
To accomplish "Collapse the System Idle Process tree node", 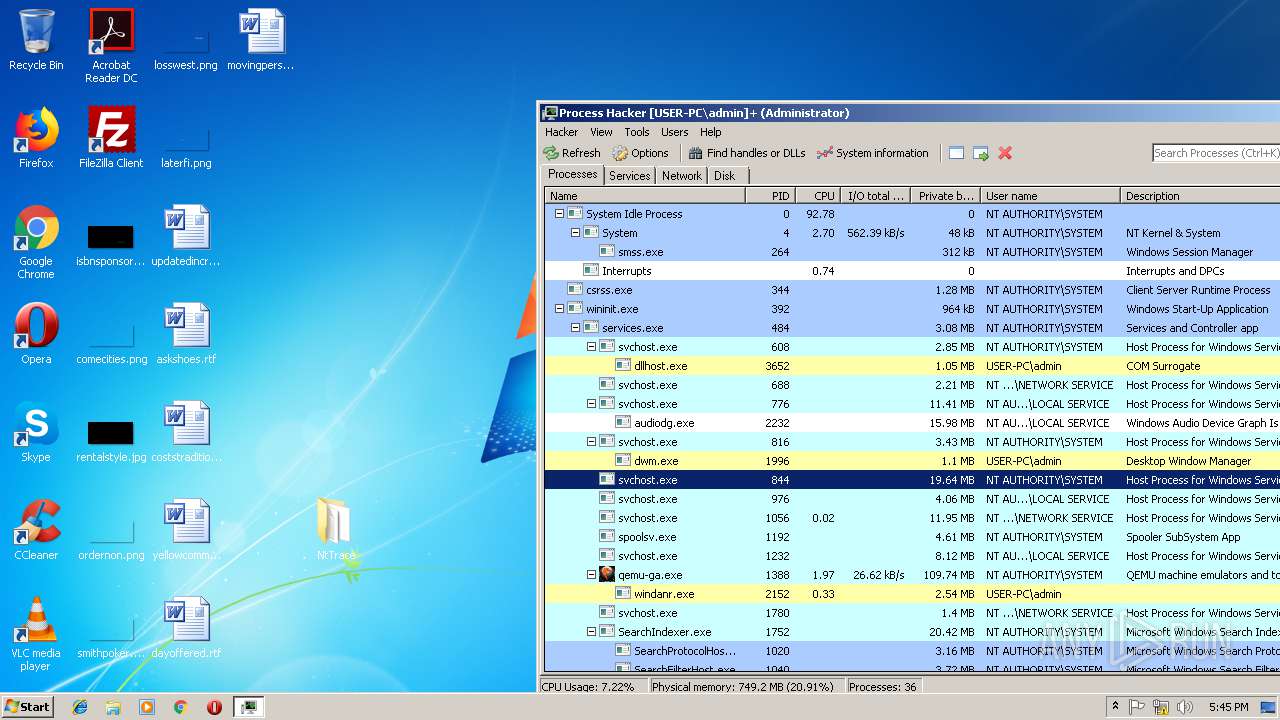I will pos(560,214).
